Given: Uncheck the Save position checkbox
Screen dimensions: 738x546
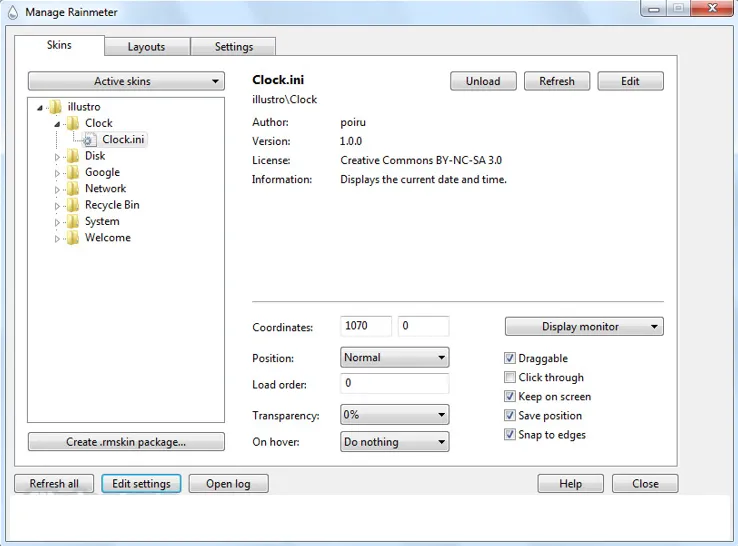Looking at the screenshot, I should pos(510,415).
